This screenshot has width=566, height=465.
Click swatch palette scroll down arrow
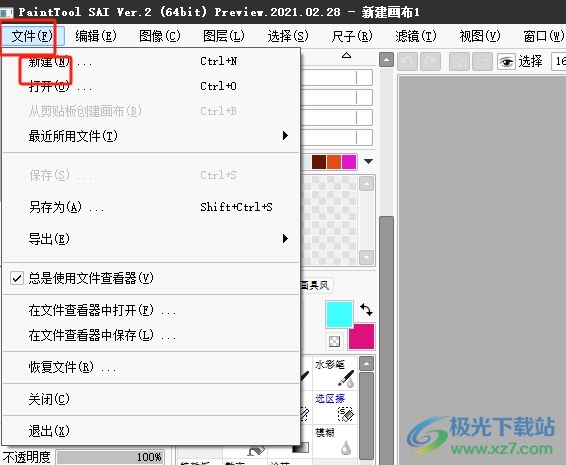[x=367, y=257]
